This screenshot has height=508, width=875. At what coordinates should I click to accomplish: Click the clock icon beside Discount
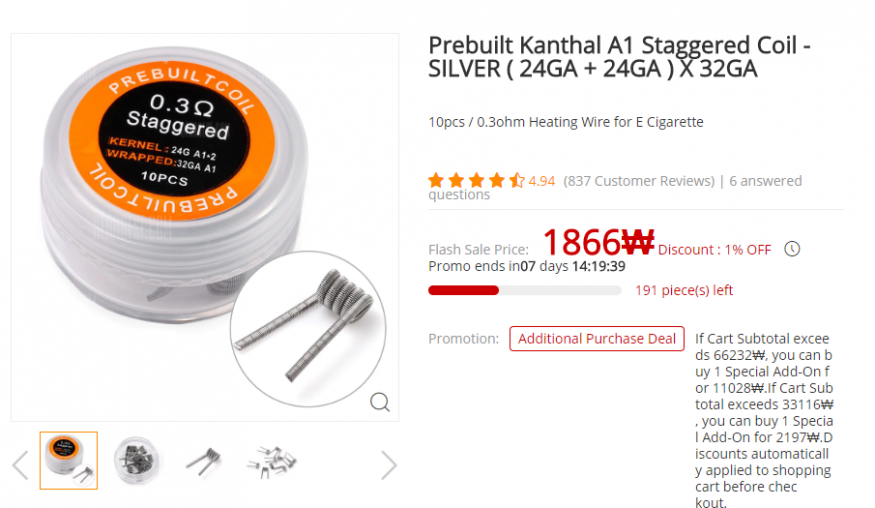[x=792, y=249]
